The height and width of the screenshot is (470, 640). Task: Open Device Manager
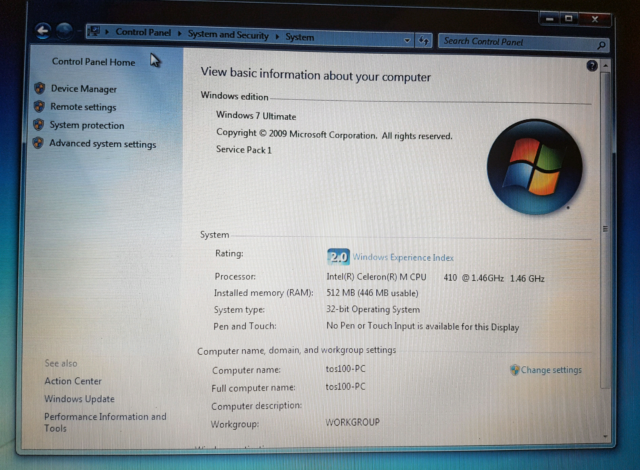pos(84,89)
